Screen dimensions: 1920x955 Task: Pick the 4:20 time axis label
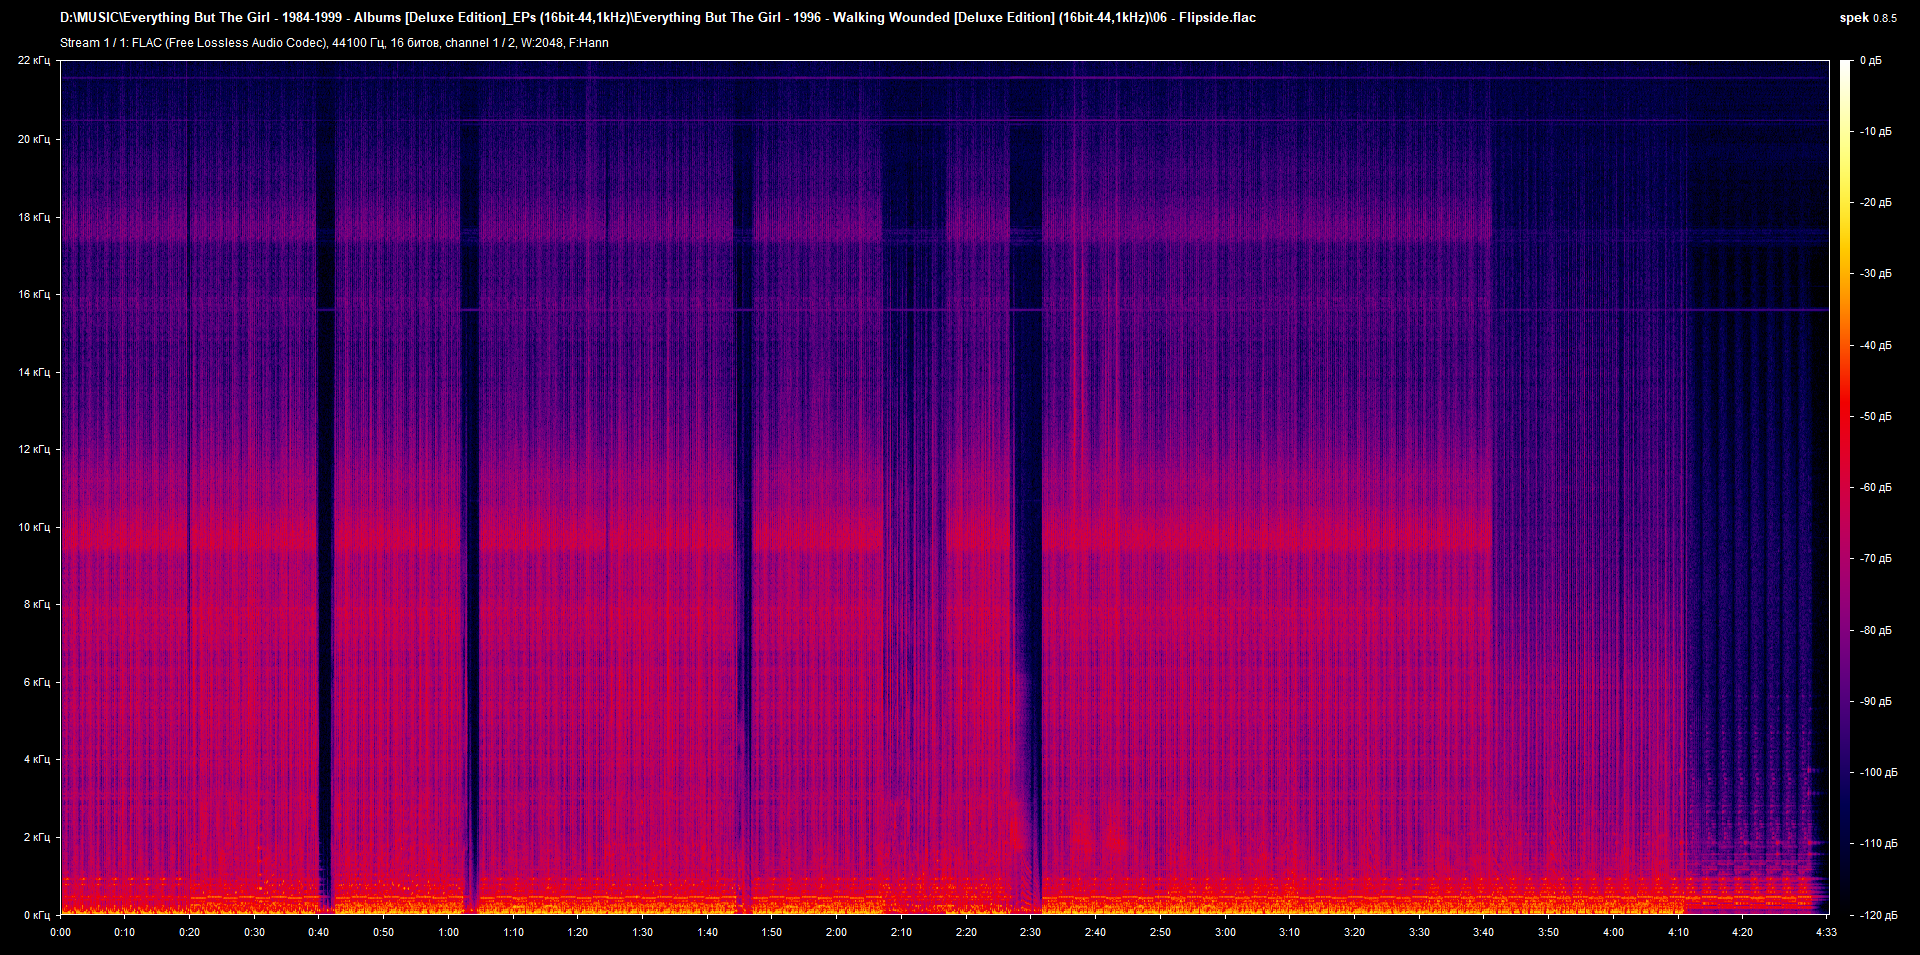[1742, 932]
